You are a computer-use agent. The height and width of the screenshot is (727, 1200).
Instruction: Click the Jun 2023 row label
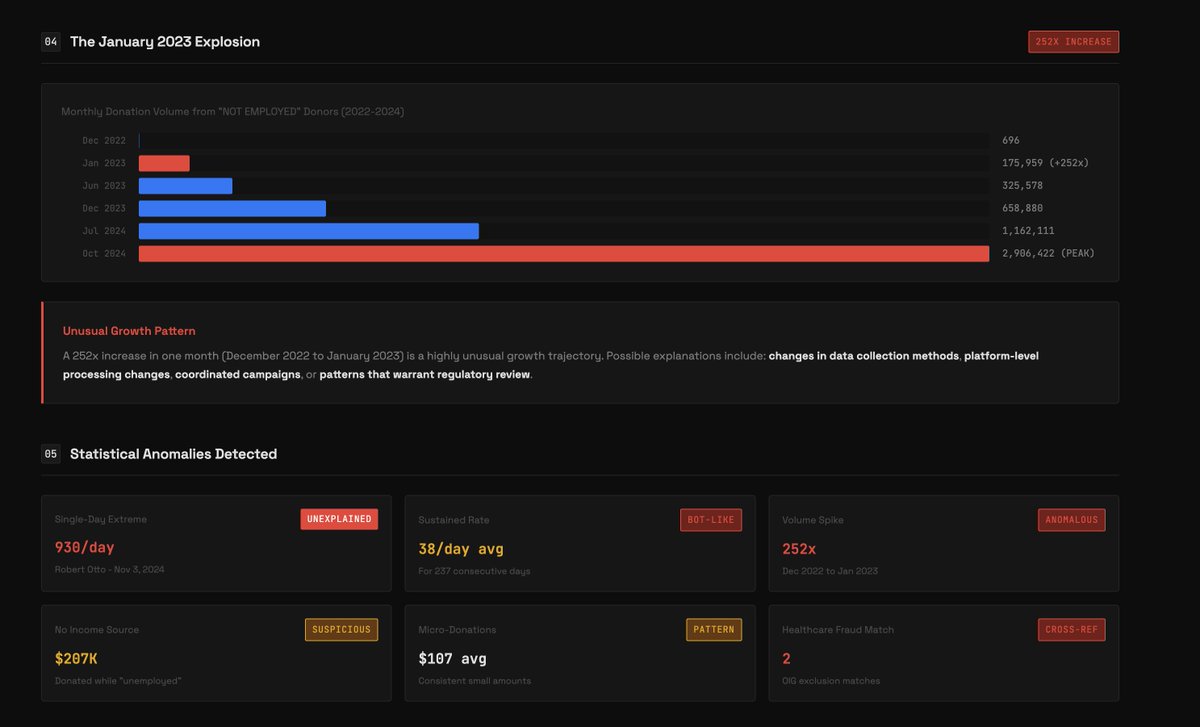[x=104, y=186]
